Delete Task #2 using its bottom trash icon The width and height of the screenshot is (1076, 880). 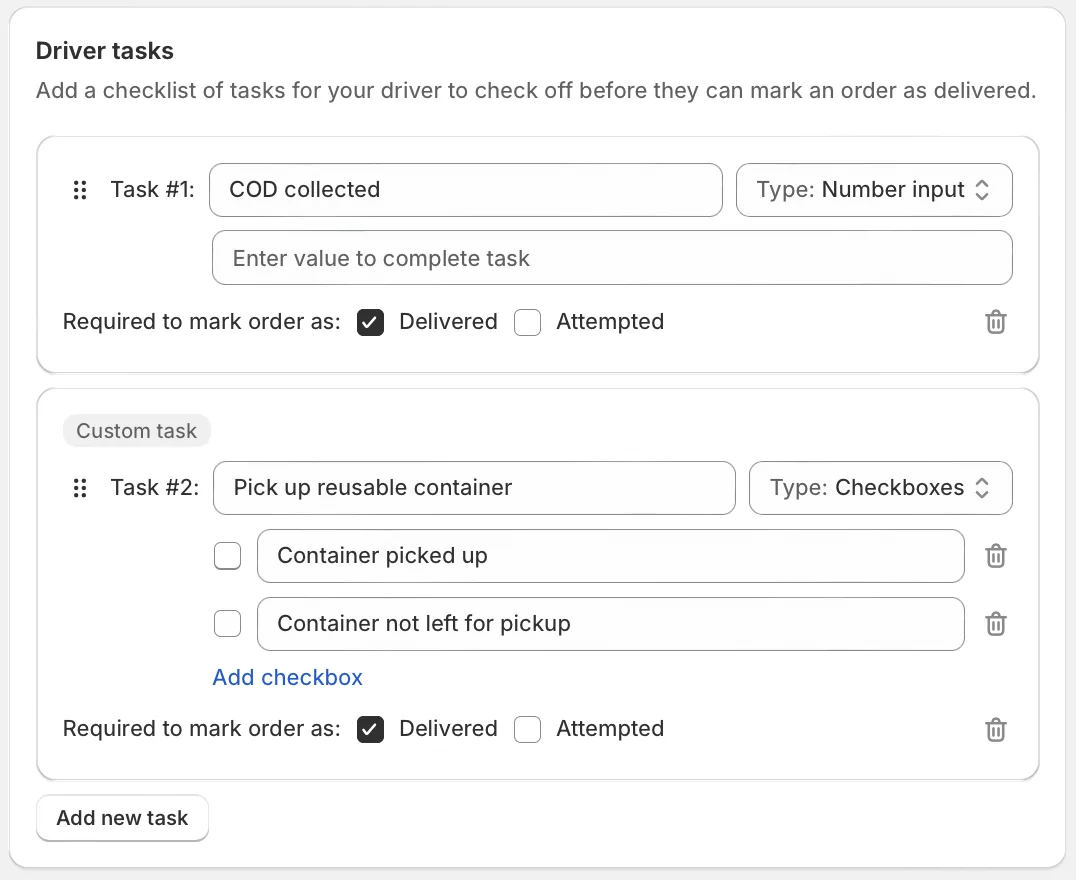(x=996, y=730)
